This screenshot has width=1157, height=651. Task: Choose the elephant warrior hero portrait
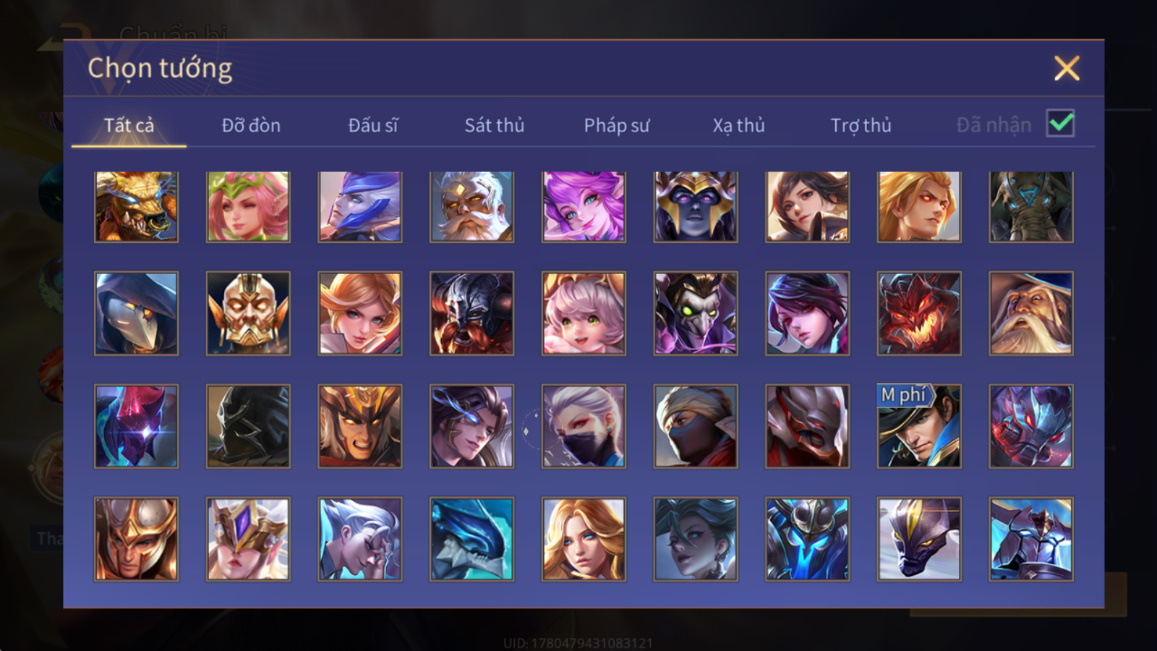[x=1031, y=207]
